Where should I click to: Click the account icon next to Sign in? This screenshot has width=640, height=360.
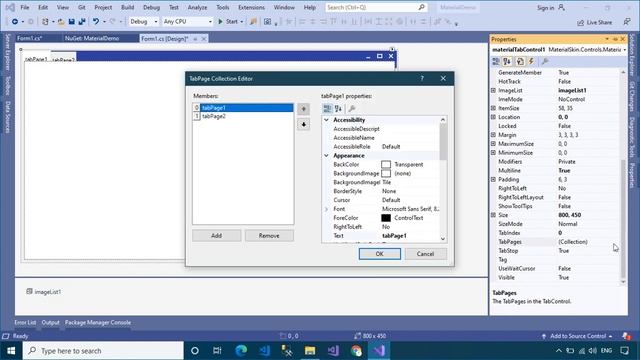[x=562, y=7]
